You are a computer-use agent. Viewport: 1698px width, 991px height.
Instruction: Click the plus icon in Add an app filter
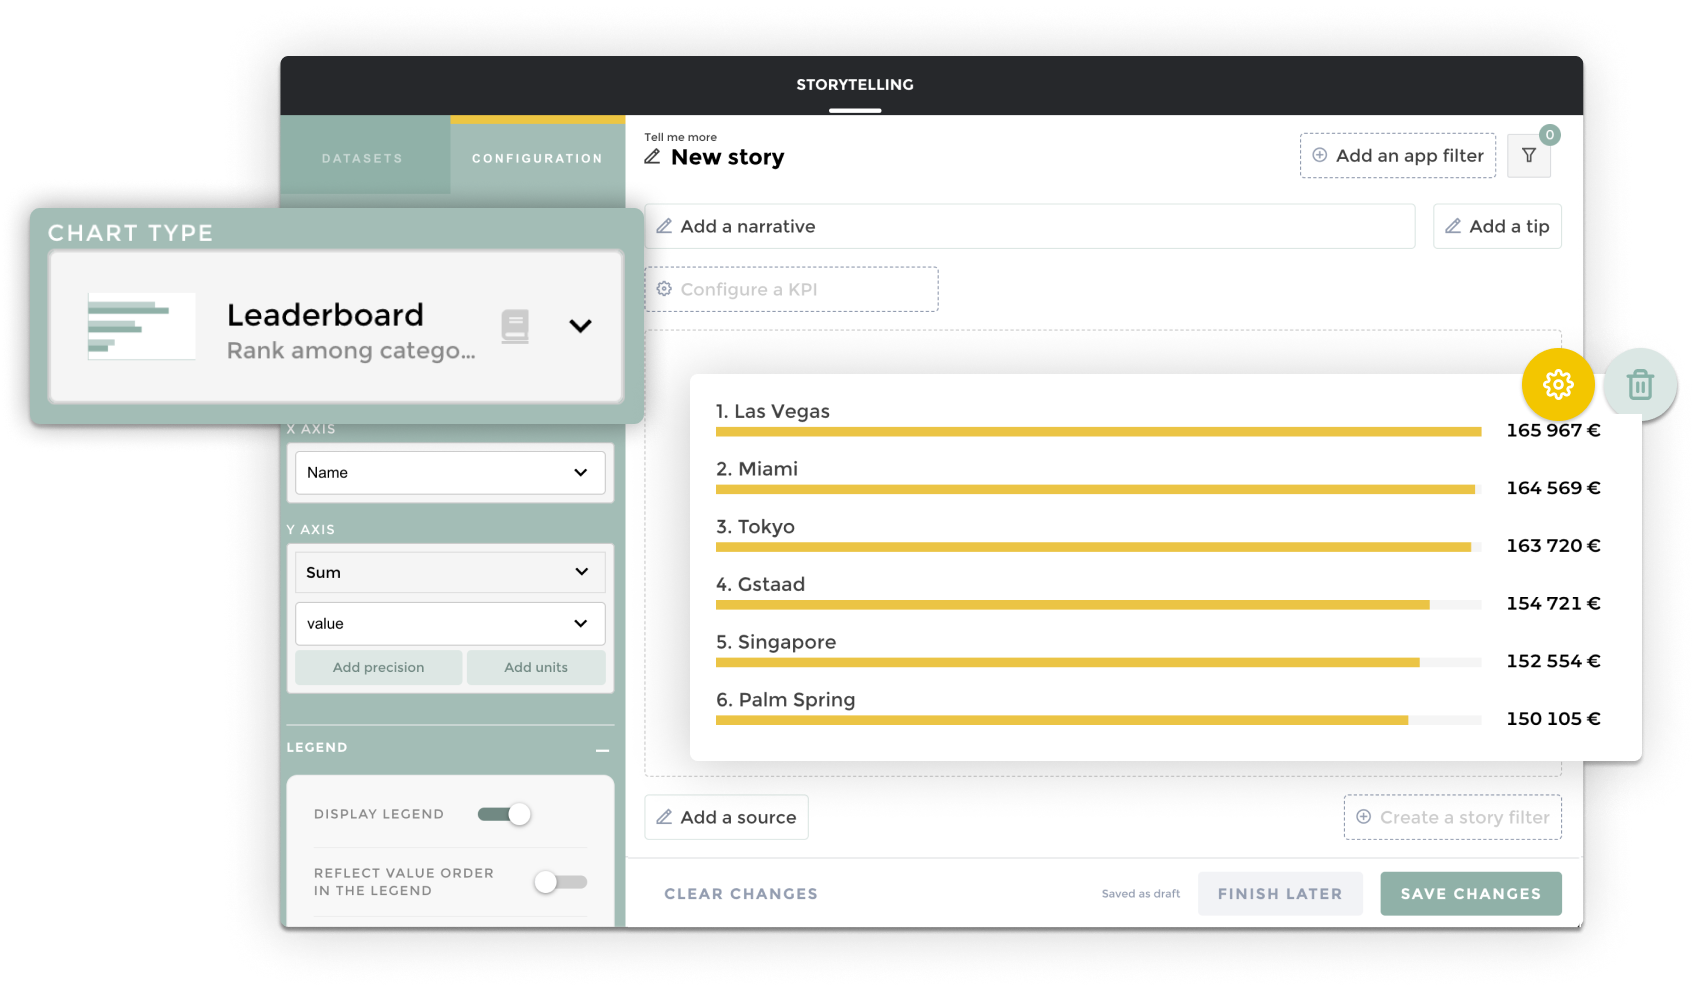tap(1319, 155)
